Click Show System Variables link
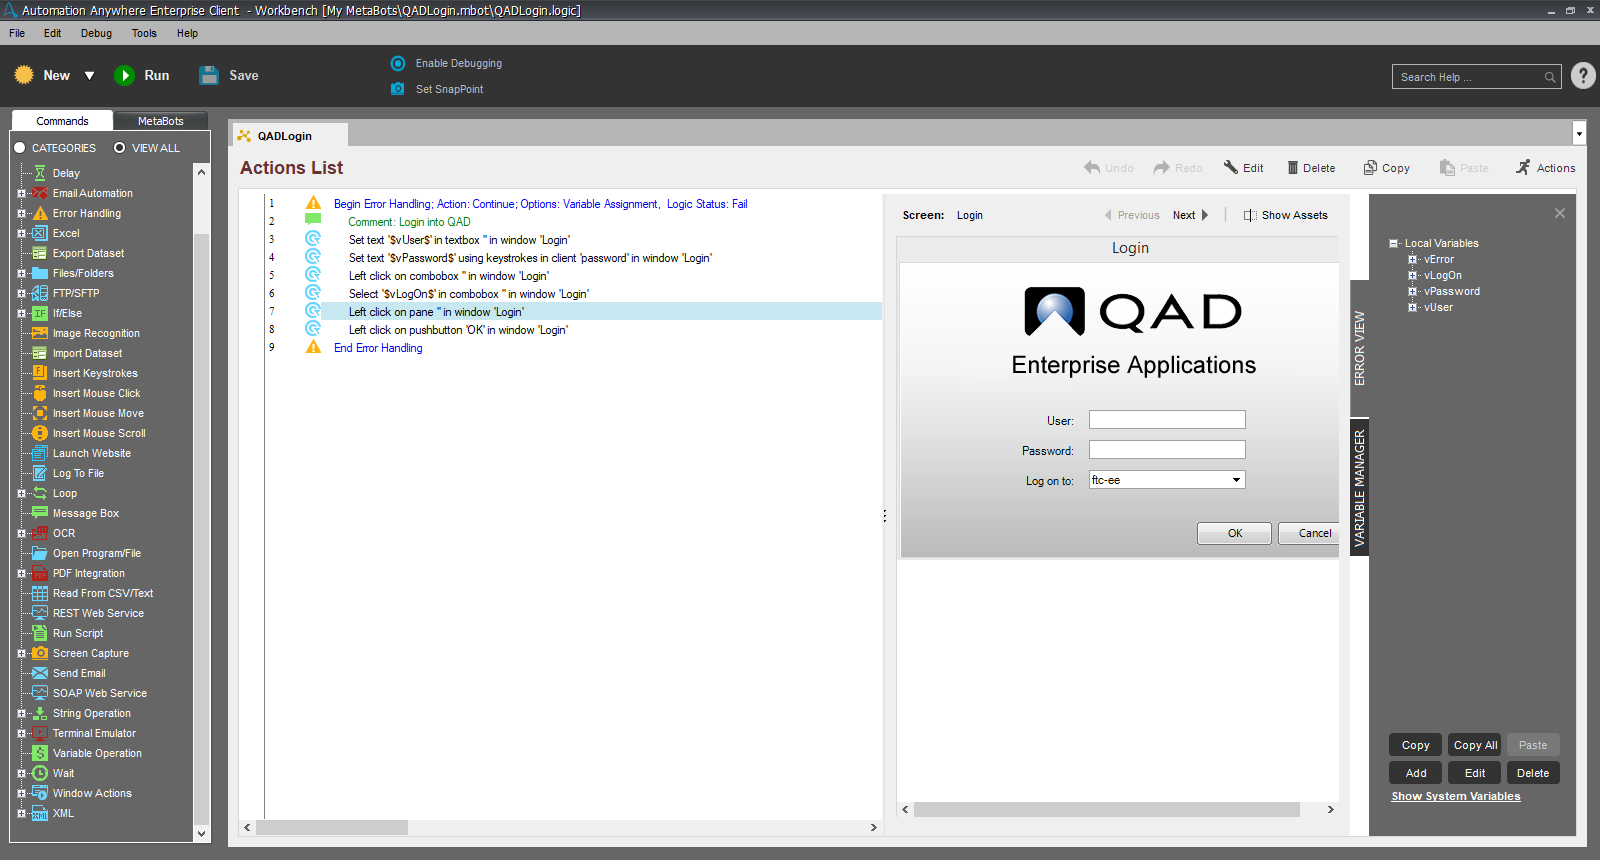The height and width of the screenshot is (860, 1600). pyautogui.click(x=1455, y=796)
